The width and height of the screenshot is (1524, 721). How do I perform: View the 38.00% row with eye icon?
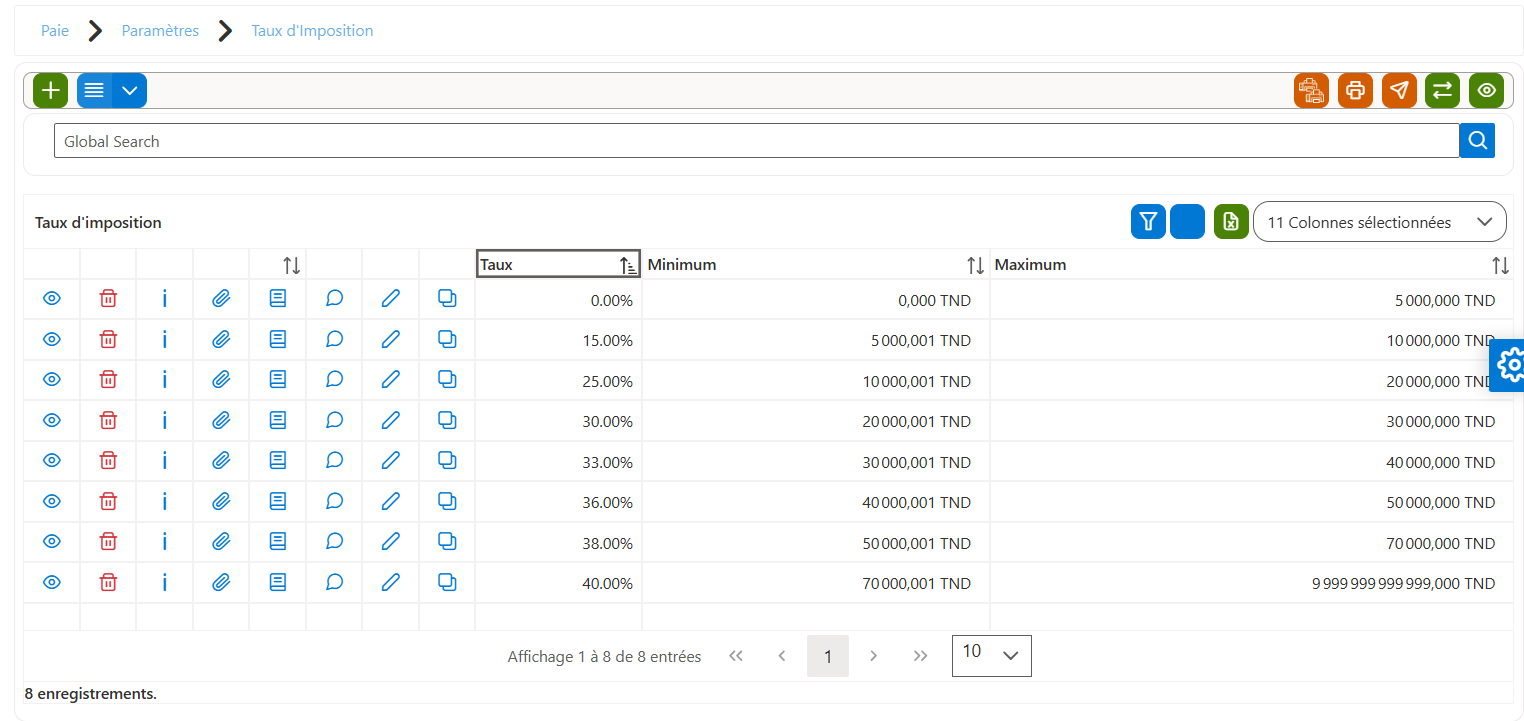(x=52, y=542)
